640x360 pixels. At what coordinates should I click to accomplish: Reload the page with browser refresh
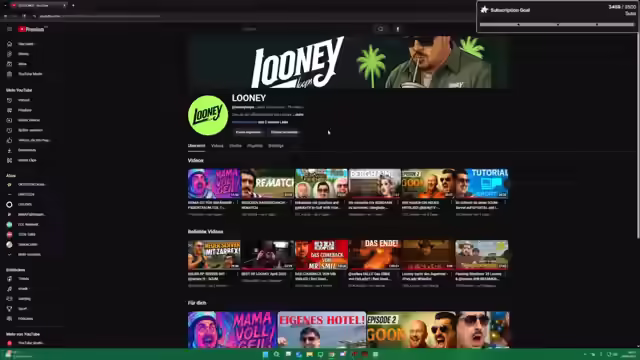point(24,16)
